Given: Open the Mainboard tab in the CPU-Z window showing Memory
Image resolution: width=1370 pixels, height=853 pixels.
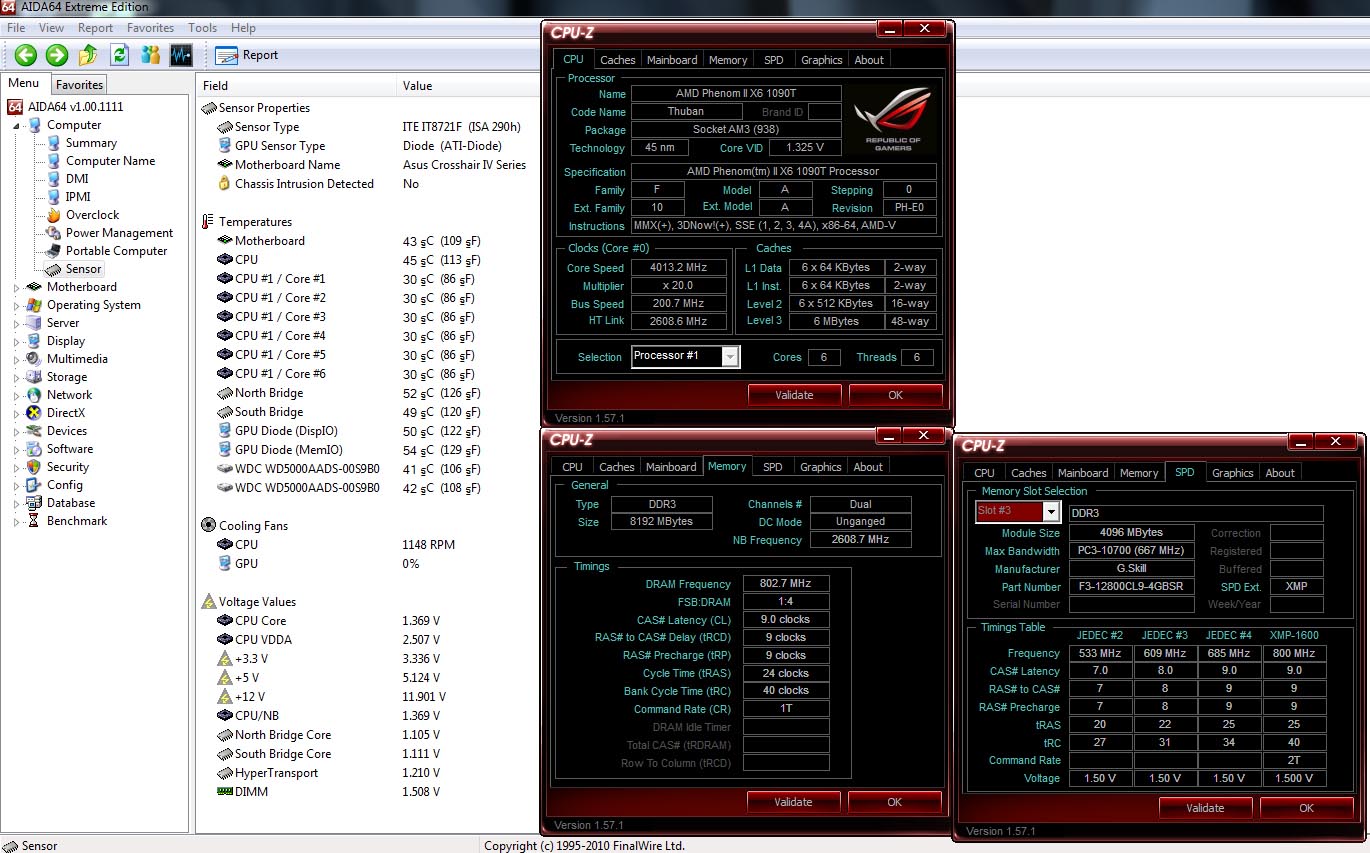Looking at the screenshot, I should click(x=671, y=467).
